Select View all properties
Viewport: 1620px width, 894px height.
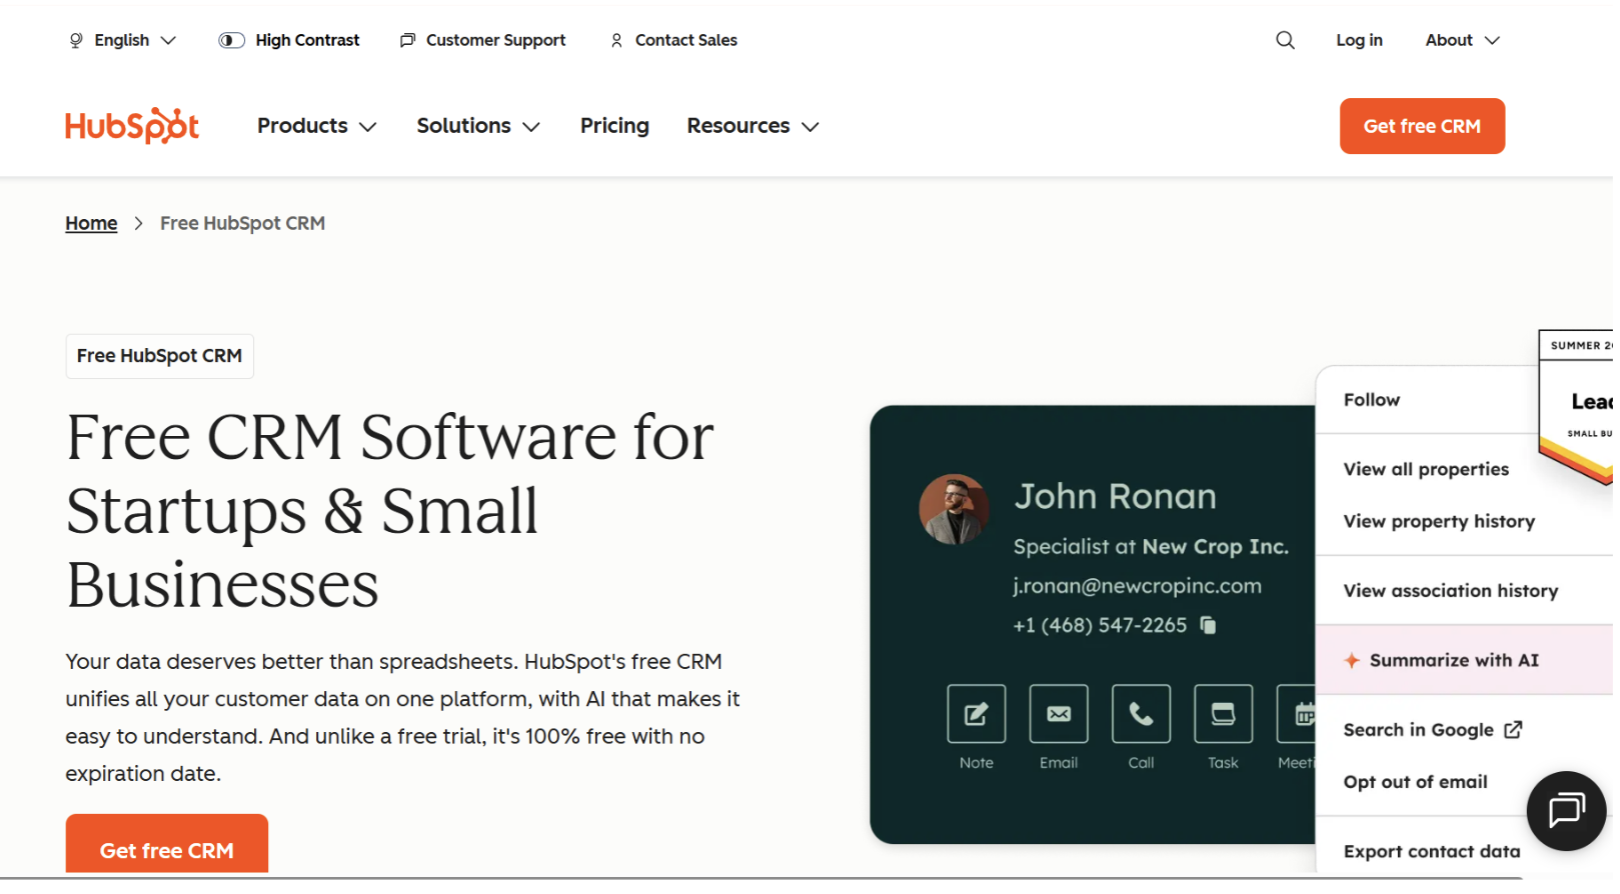(1426, 470)
